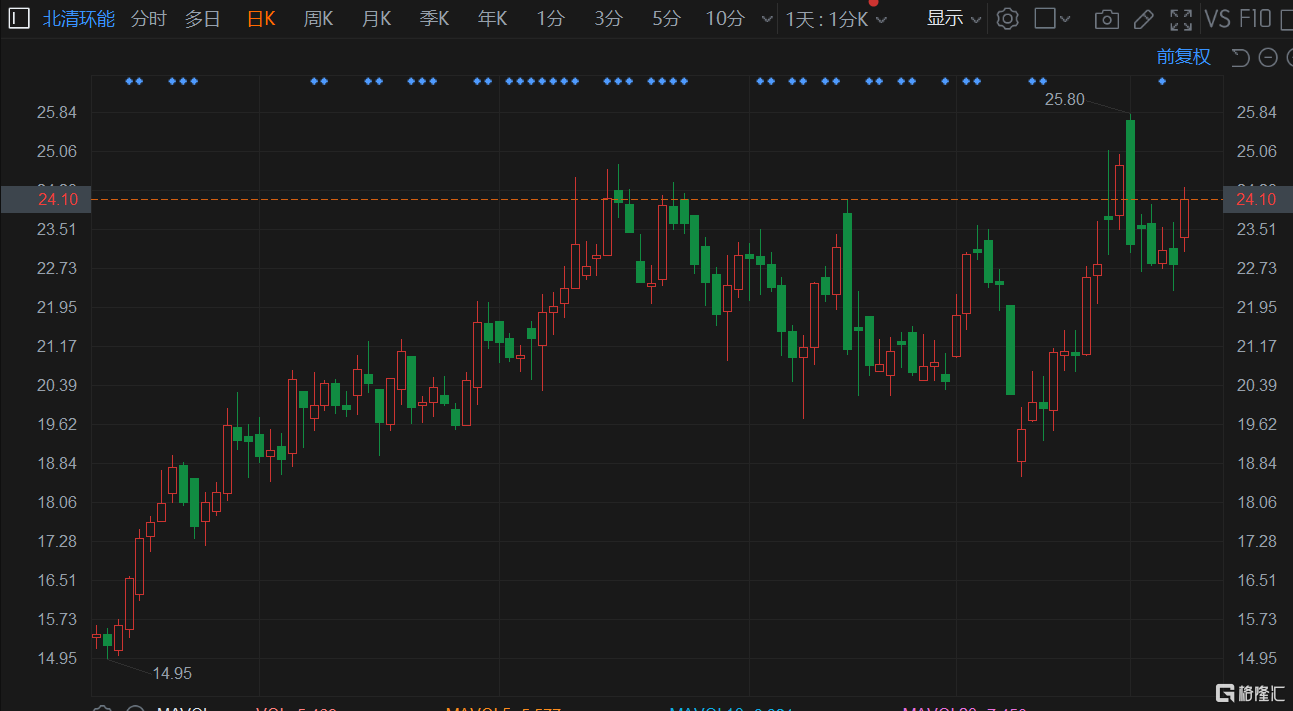Enter fullscreen chart mode
This screenshot has height=711, width=1293.
[1181, 19]
